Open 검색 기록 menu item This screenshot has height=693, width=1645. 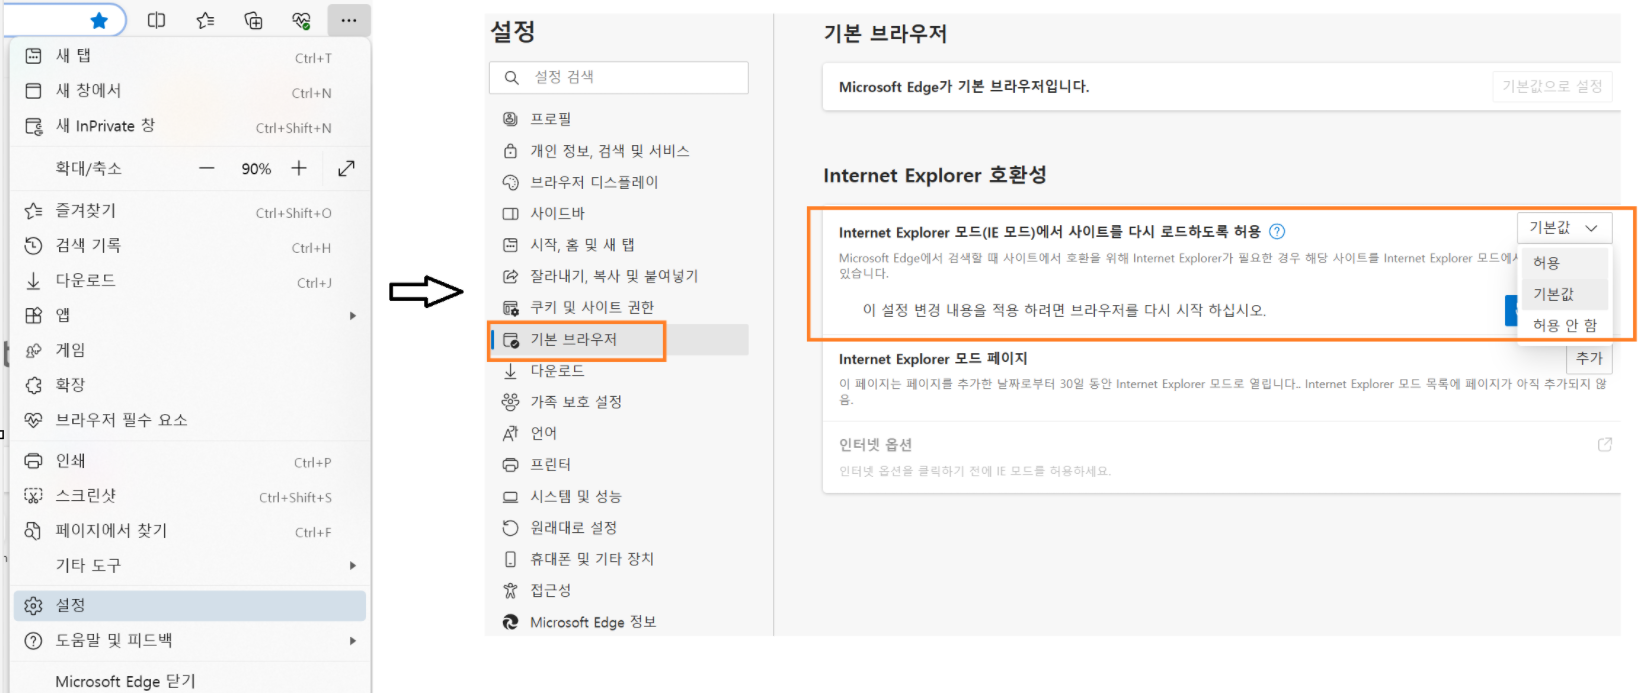[x=190, y=246]
